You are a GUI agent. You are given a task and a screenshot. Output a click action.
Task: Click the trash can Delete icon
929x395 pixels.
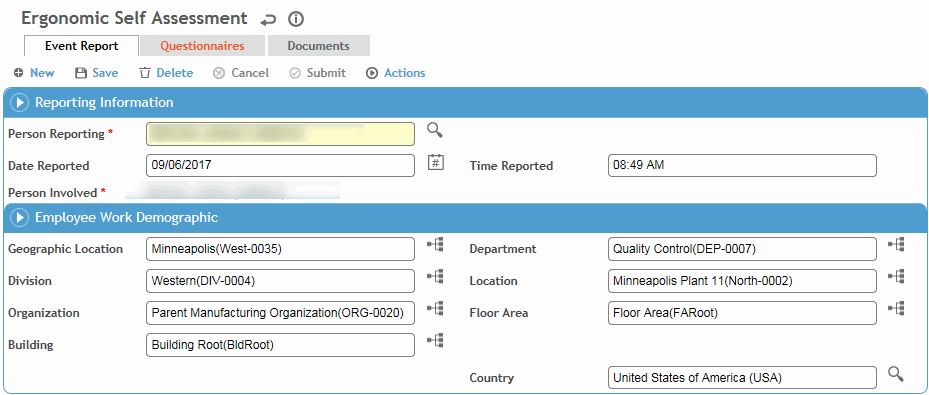[x=145, y=73]
